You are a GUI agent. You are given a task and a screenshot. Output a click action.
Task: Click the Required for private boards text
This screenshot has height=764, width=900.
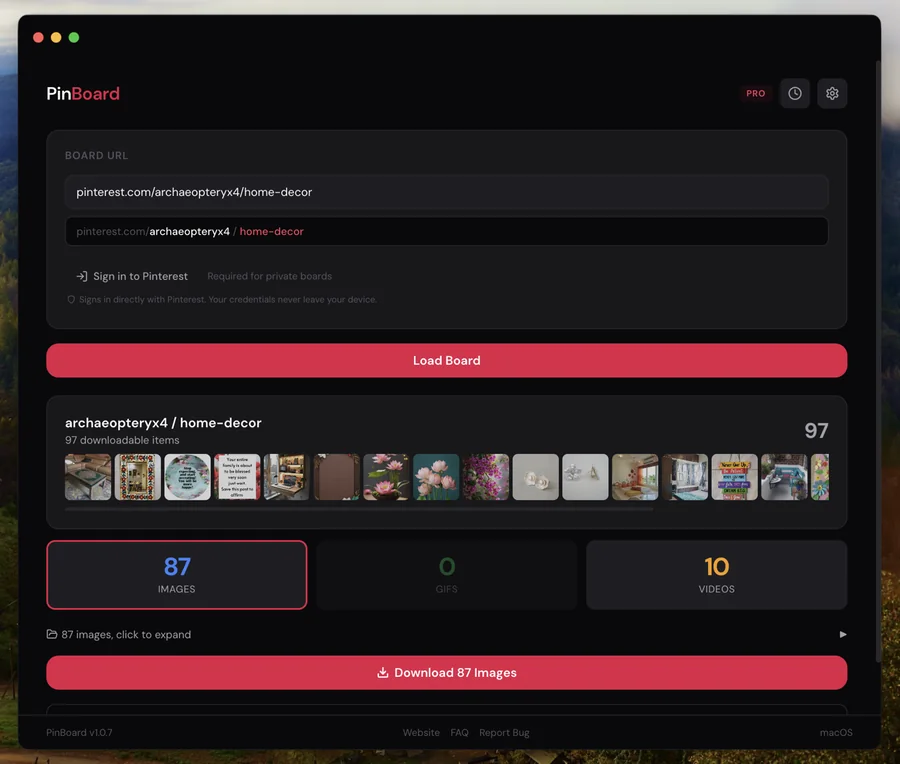269,276
